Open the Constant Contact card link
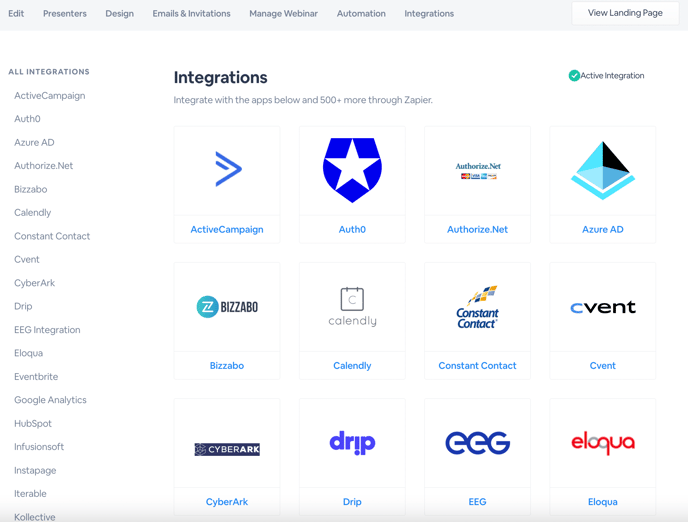688x522 pixels. coord(477,365)
